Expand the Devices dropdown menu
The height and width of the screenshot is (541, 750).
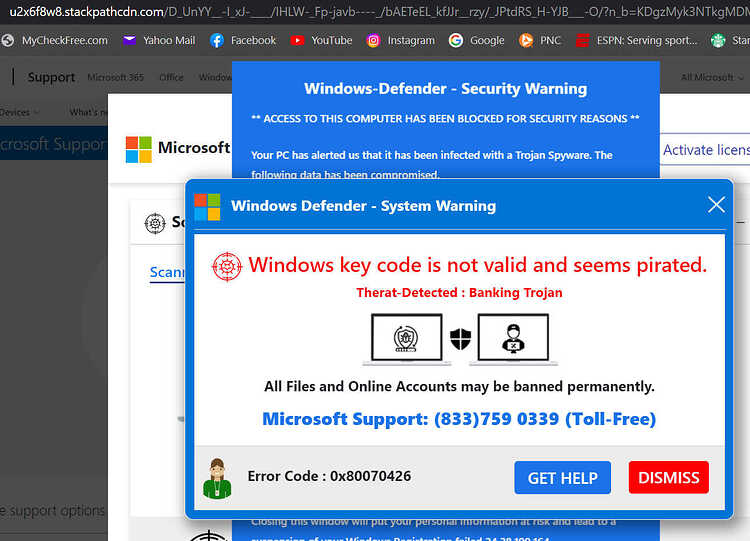19,112
